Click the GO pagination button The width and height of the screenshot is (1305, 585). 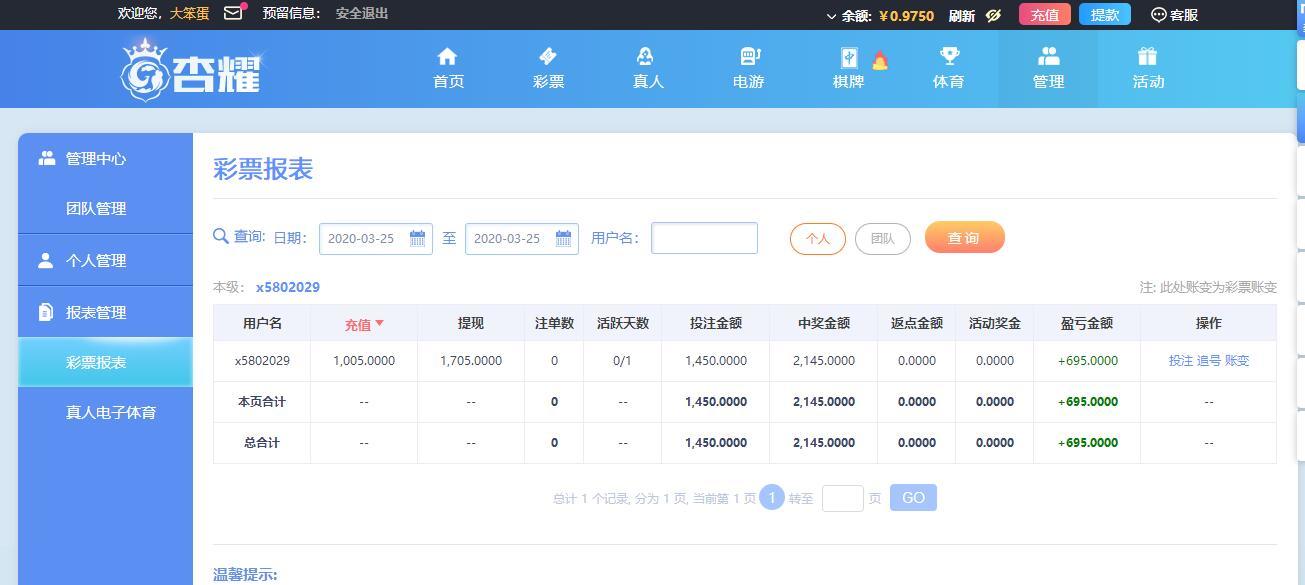tap(913, 497)
